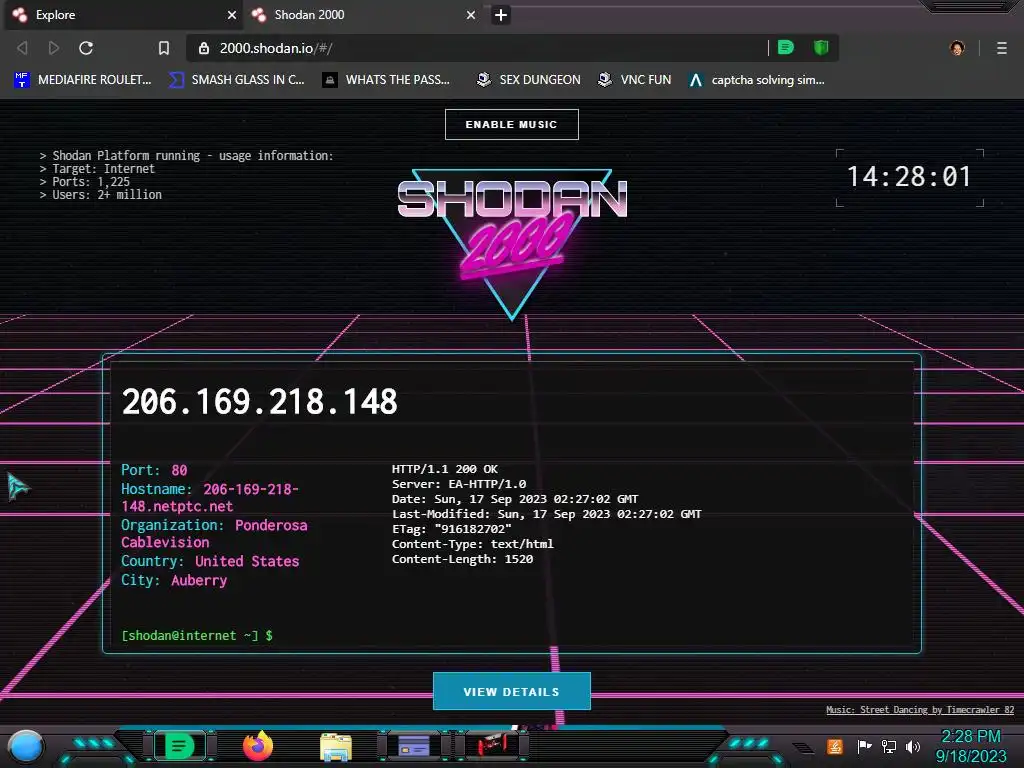Open the red-and-black app on the taskbar
Viewport: 1024px width, 768px height.
click(492, 745)
